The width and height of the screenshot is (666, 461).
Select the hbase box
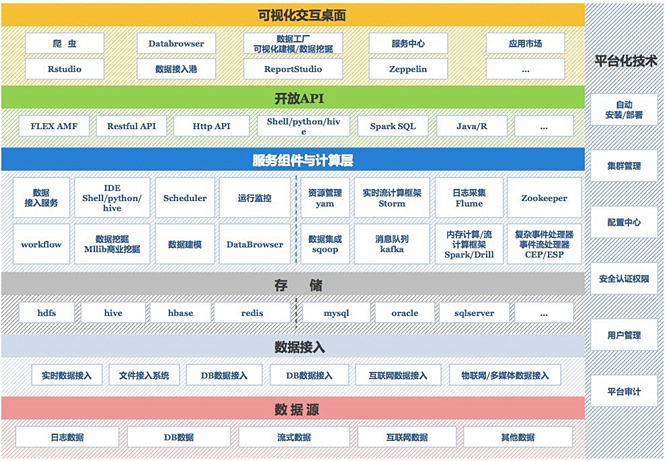click(180, 313)
